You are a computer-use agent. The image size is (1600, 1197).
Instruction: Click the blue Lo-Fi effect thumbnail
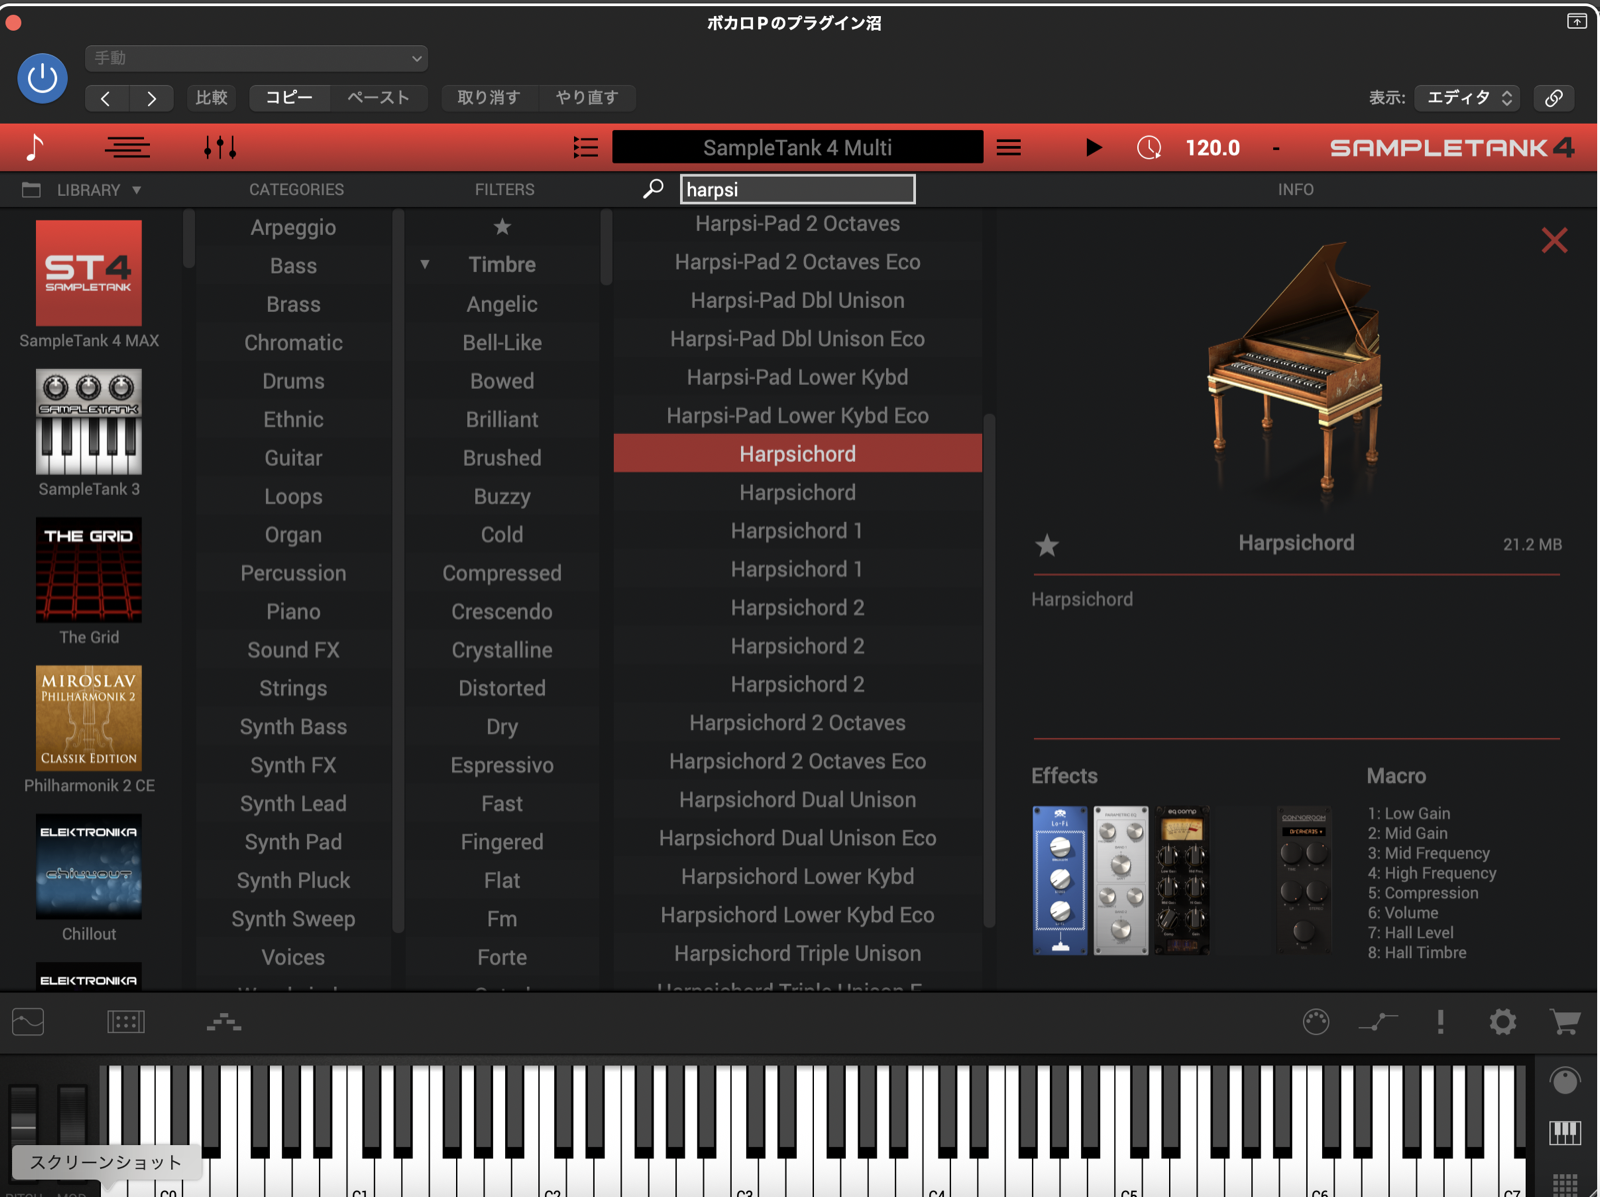1060,880
